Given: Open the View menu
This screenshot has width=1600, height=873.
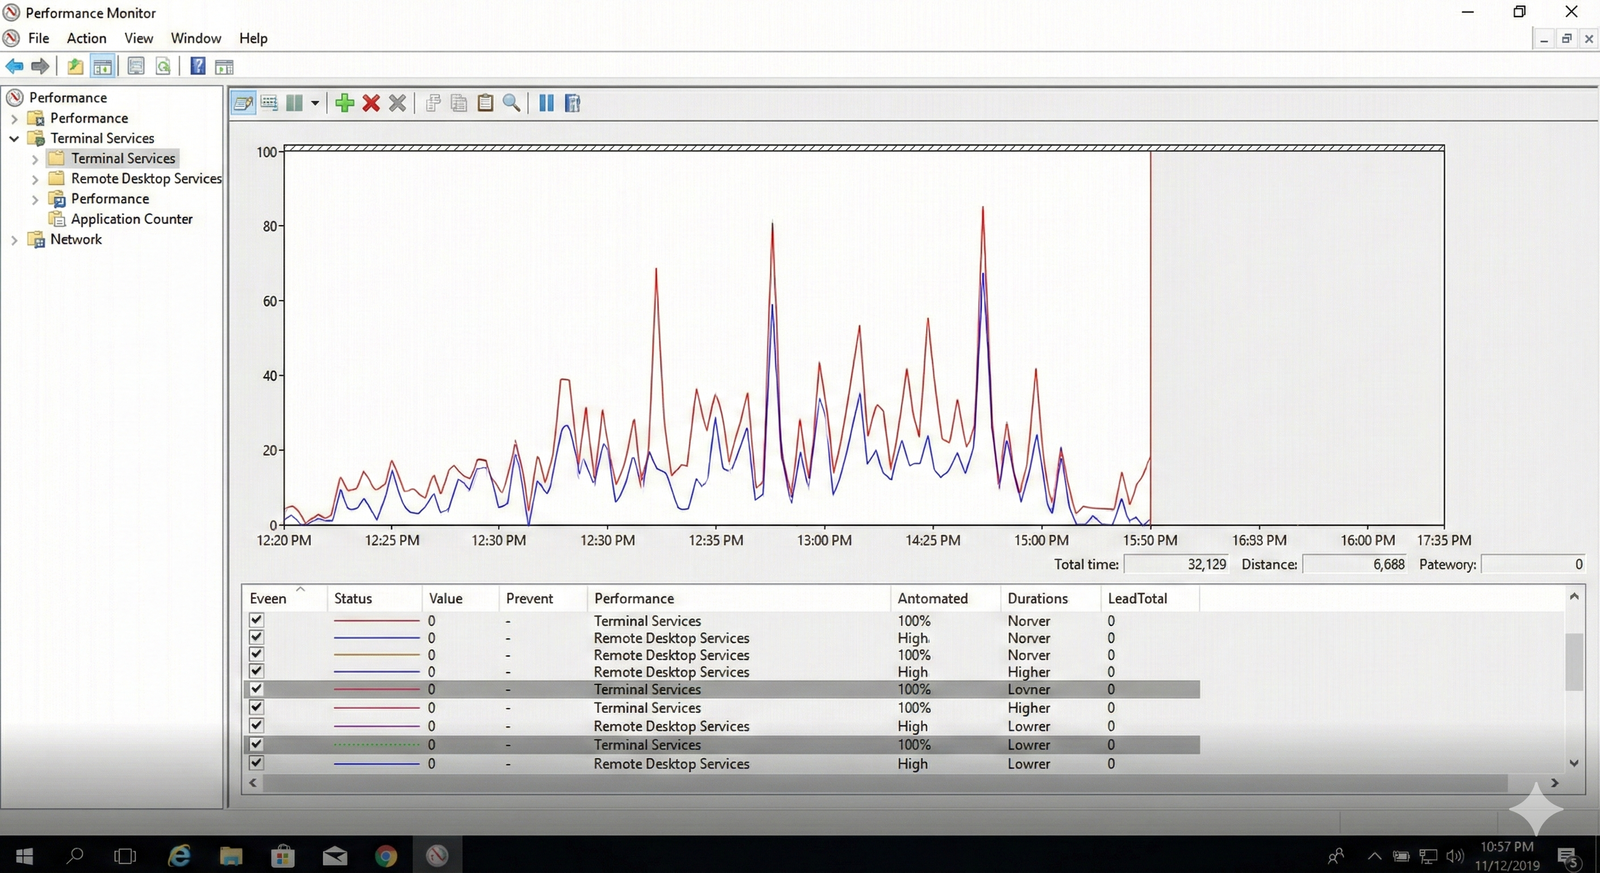Looking at the screenshot, I should coord(138,38).
